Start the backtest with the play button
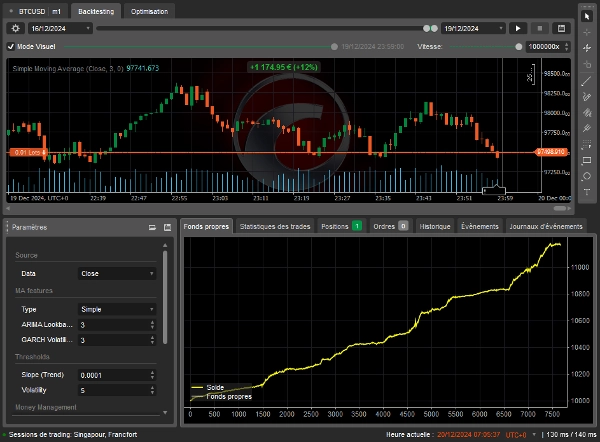 (x=518, y=29)
